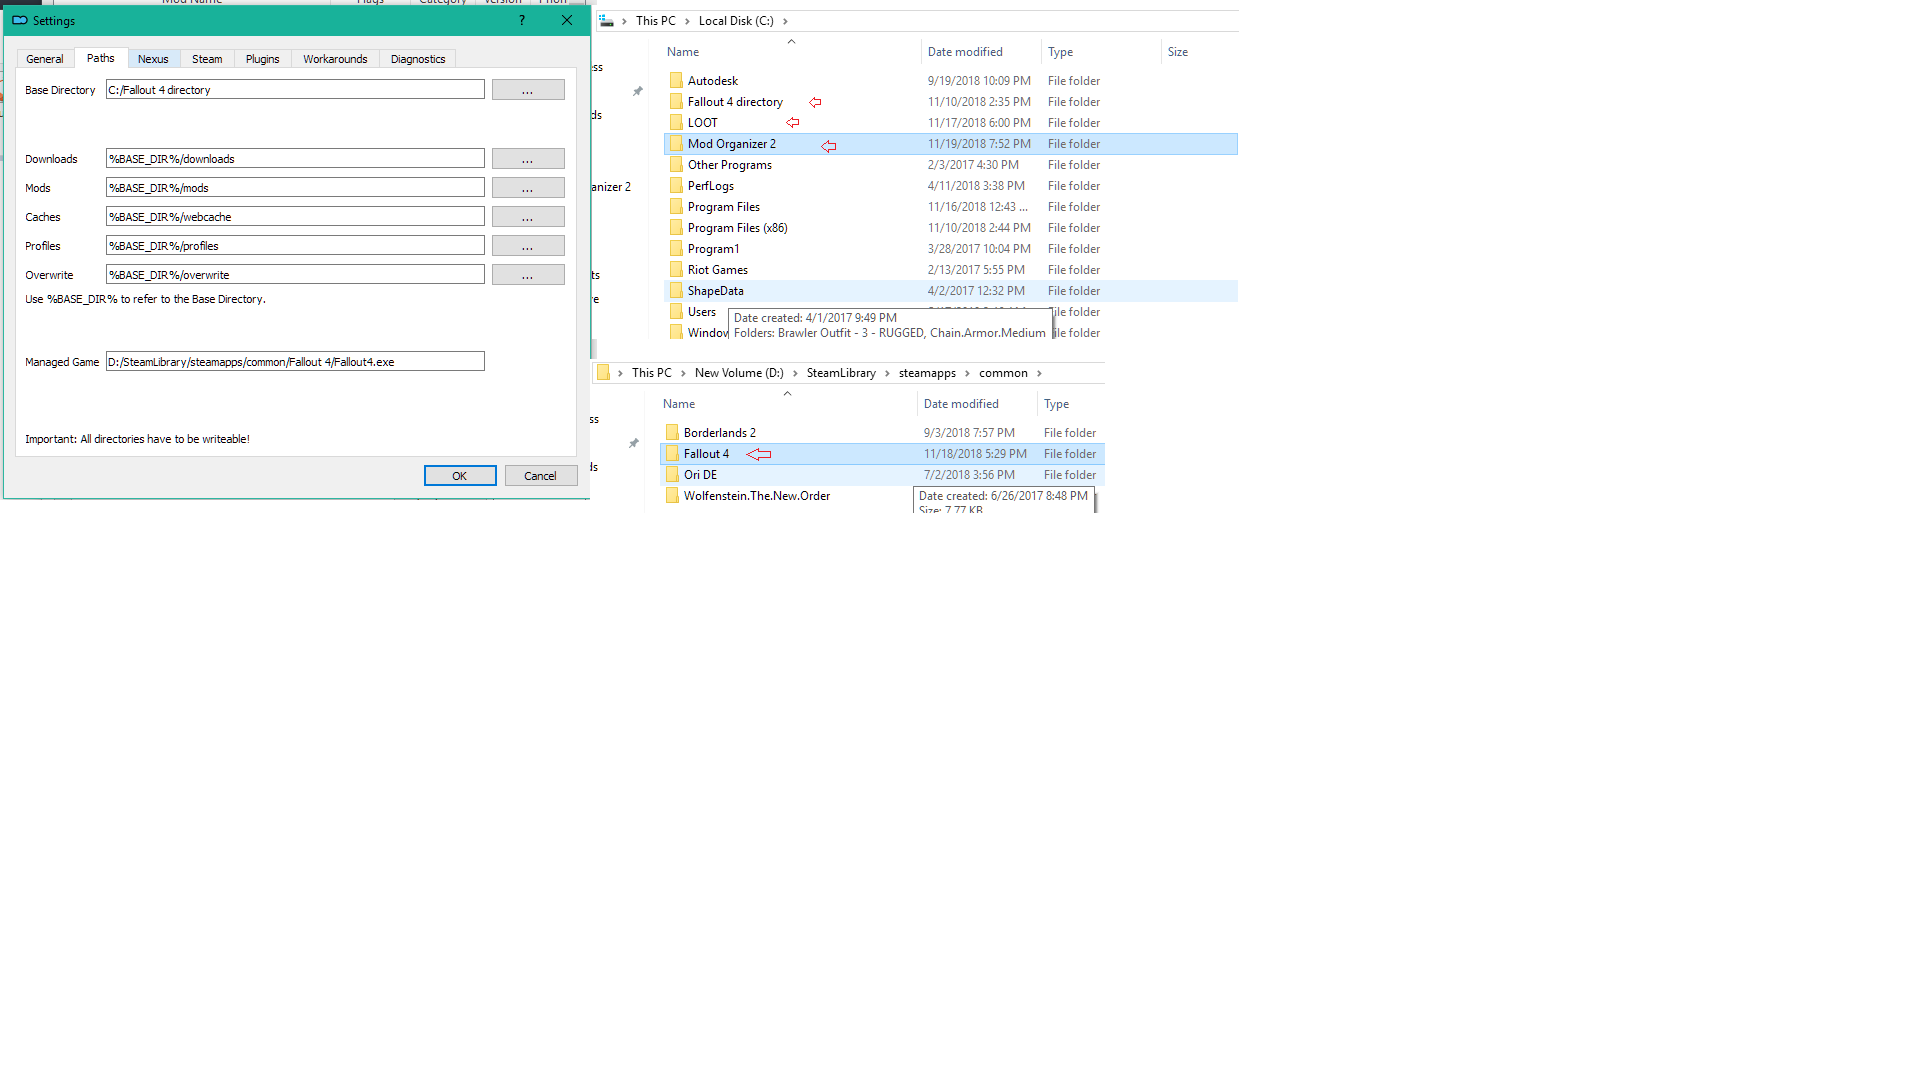Select the PerfLogs folder icon
Screen dimensions: 1920x1080
coord(676,185)
